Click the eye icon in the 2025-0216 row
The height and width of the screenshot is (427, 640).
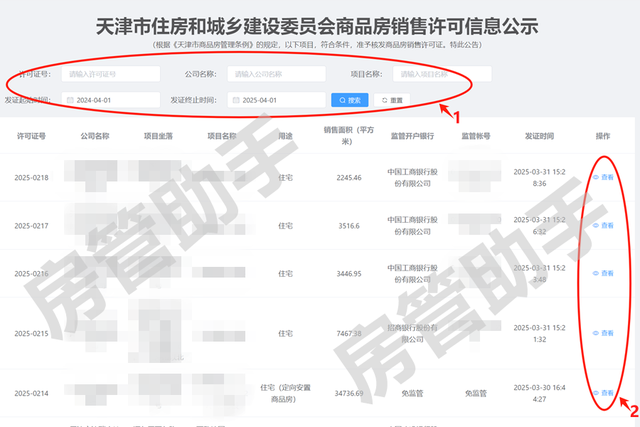click(x=596, y=273)
